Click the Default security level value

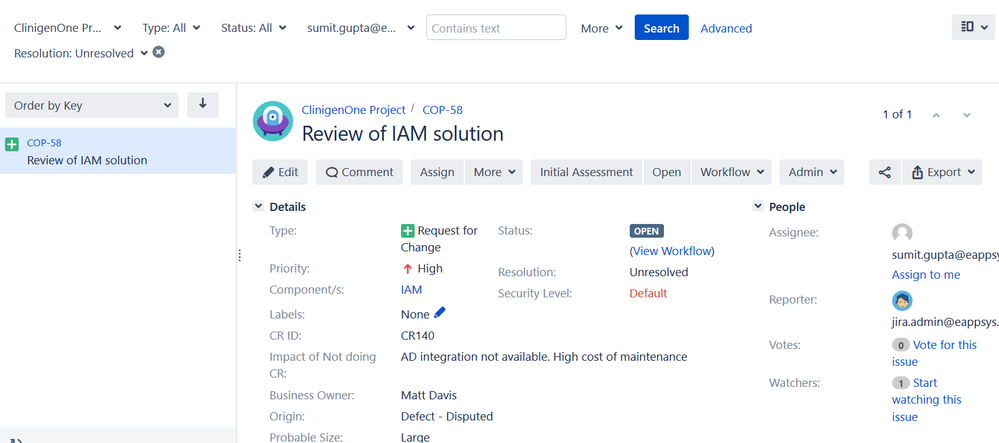coord(648,293)
